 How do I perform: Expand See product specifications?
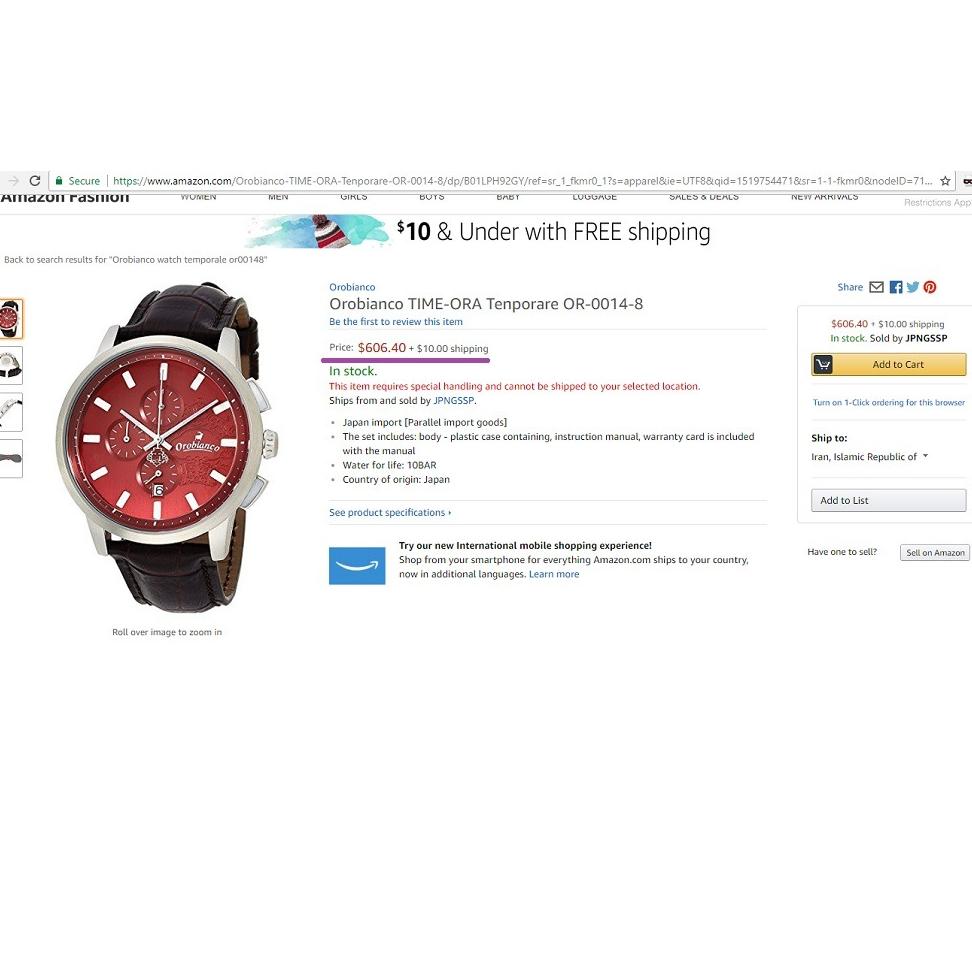[x=390, y=513]
